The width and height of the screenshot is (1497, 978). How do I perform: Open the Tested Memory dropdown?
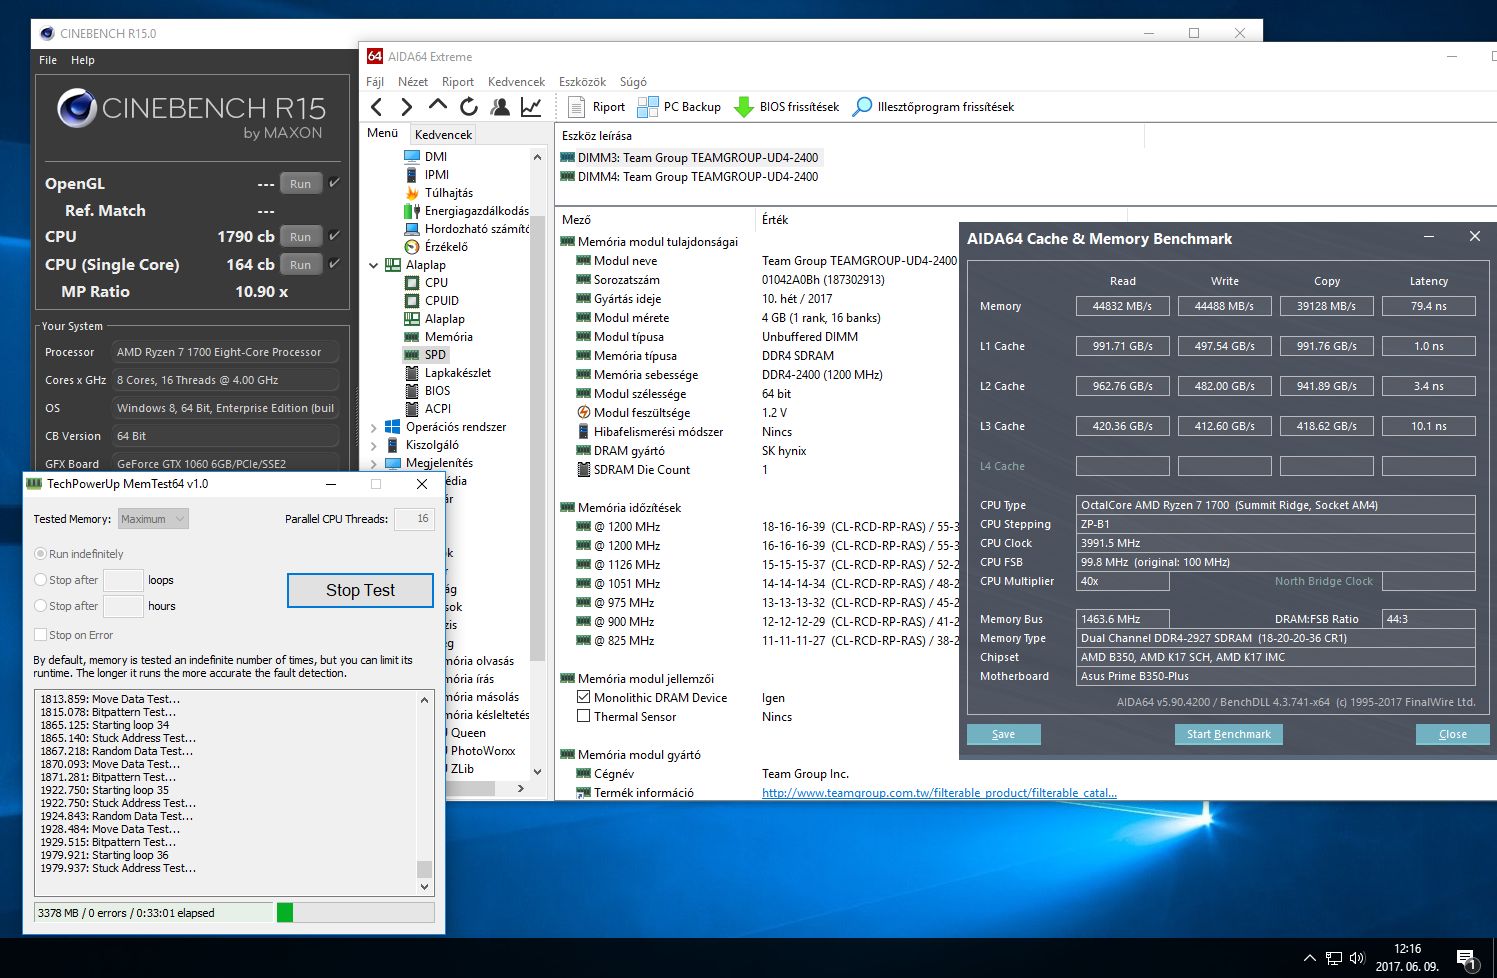pos(153,519)
